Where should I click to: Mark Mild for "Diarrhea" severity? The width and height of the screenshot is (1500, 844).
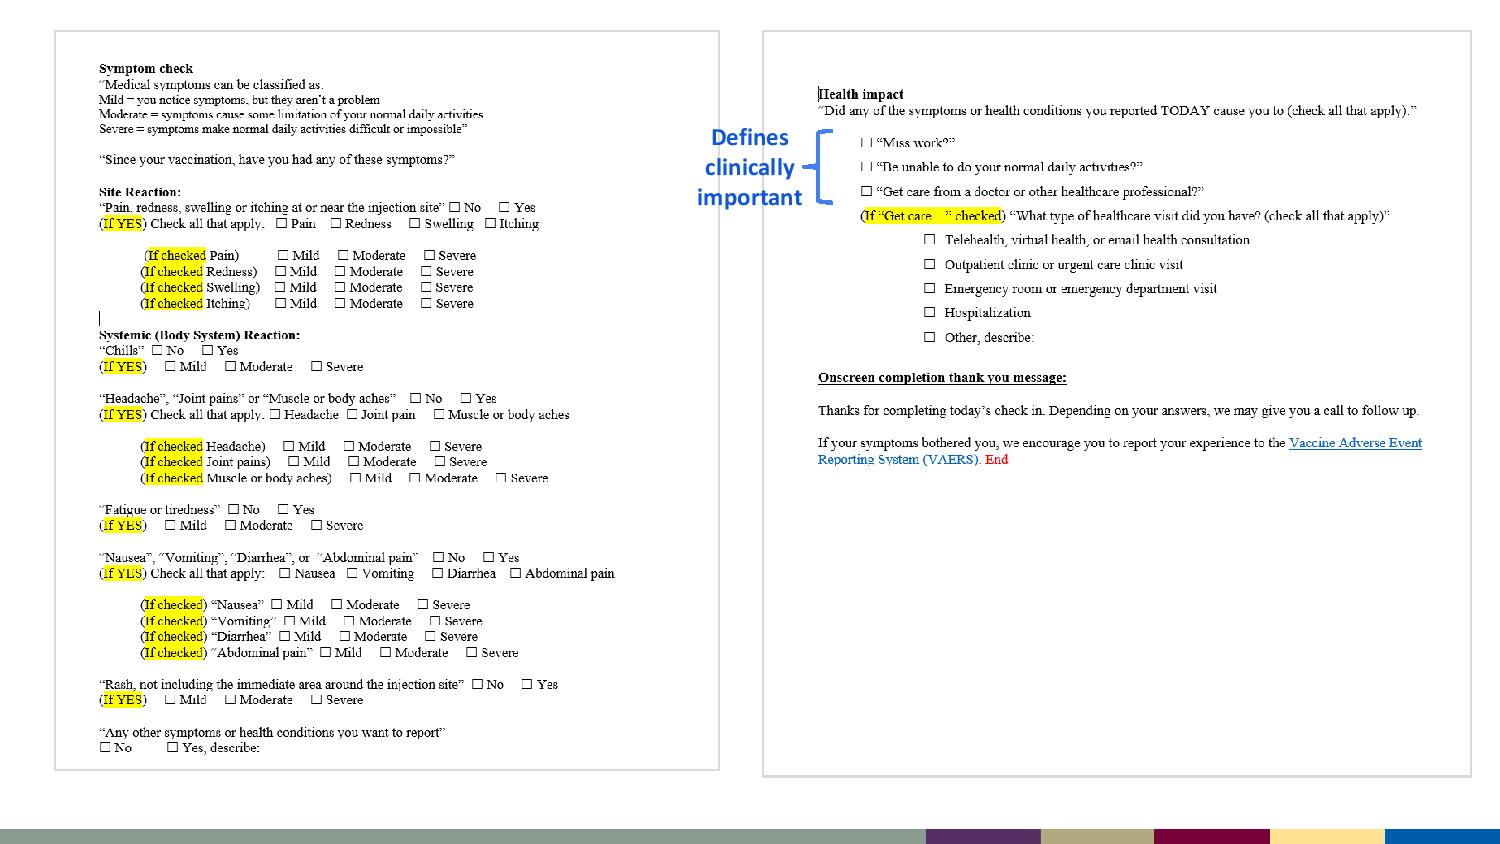click(285, 637)
